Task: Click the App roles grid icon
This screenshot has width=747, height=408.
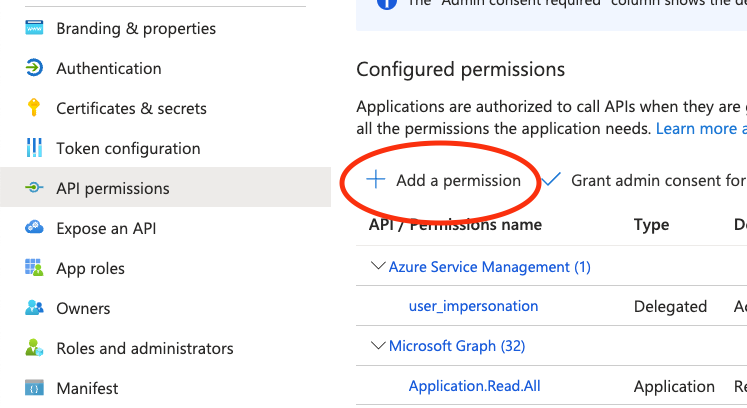Action: point(34,267)
